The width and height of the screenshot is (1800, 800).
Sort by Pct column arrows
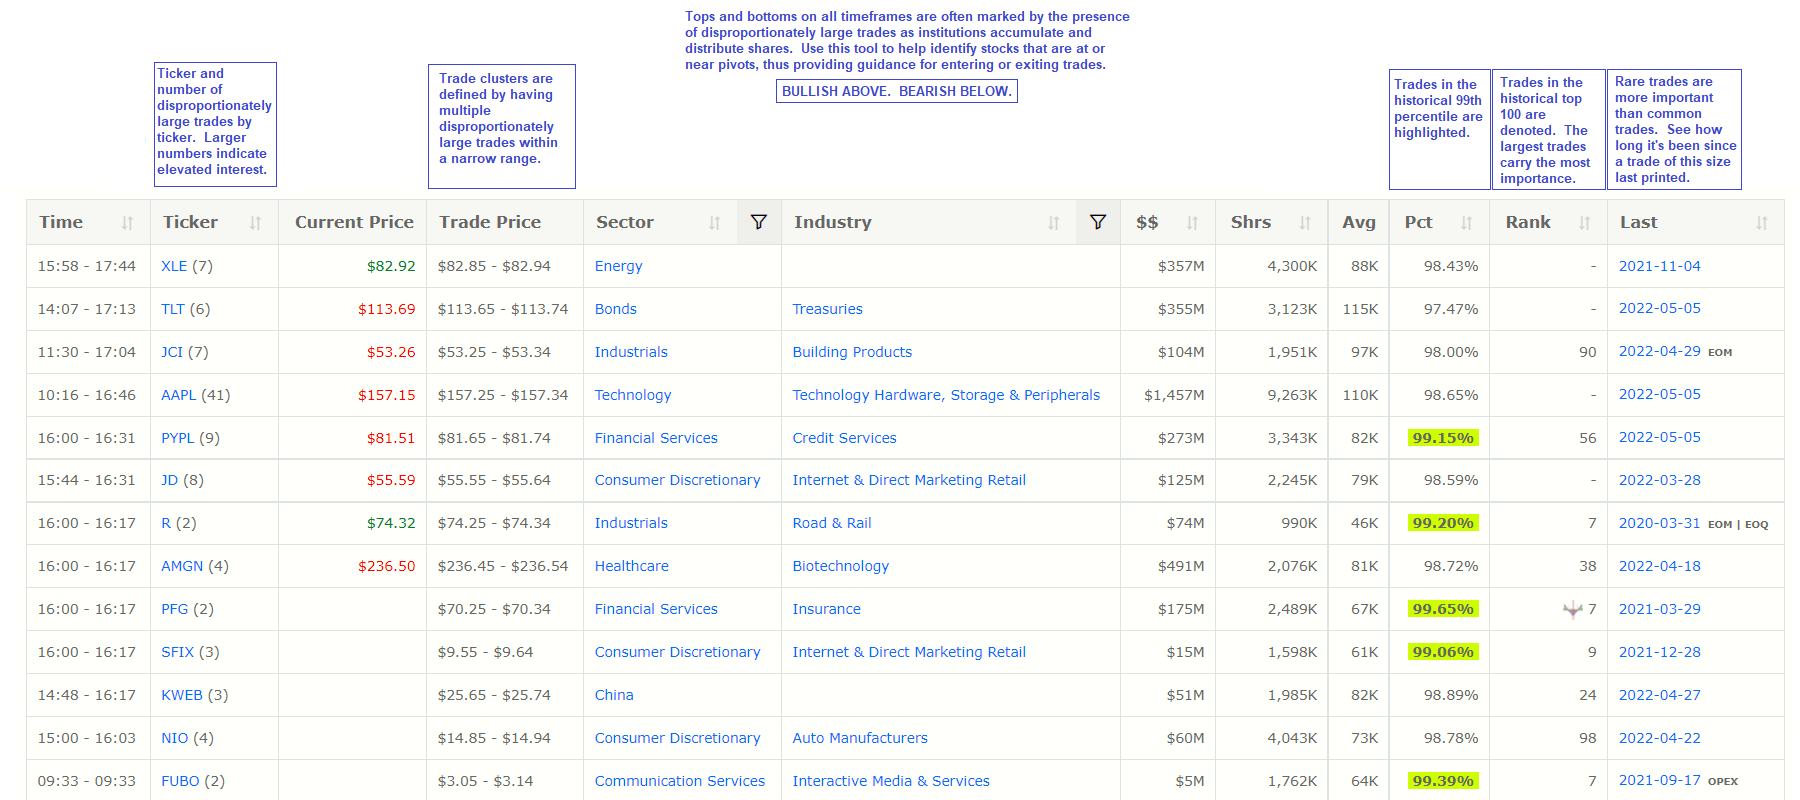[1466, 223]
